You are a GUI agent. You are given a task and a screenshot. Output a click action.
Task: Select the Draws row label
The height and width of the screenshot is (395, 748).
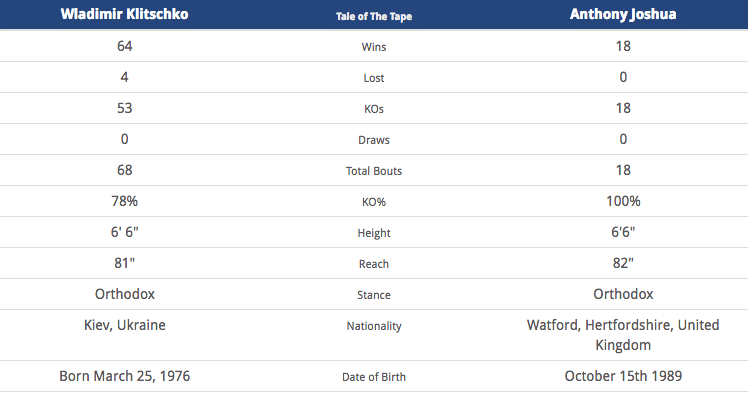374,140
